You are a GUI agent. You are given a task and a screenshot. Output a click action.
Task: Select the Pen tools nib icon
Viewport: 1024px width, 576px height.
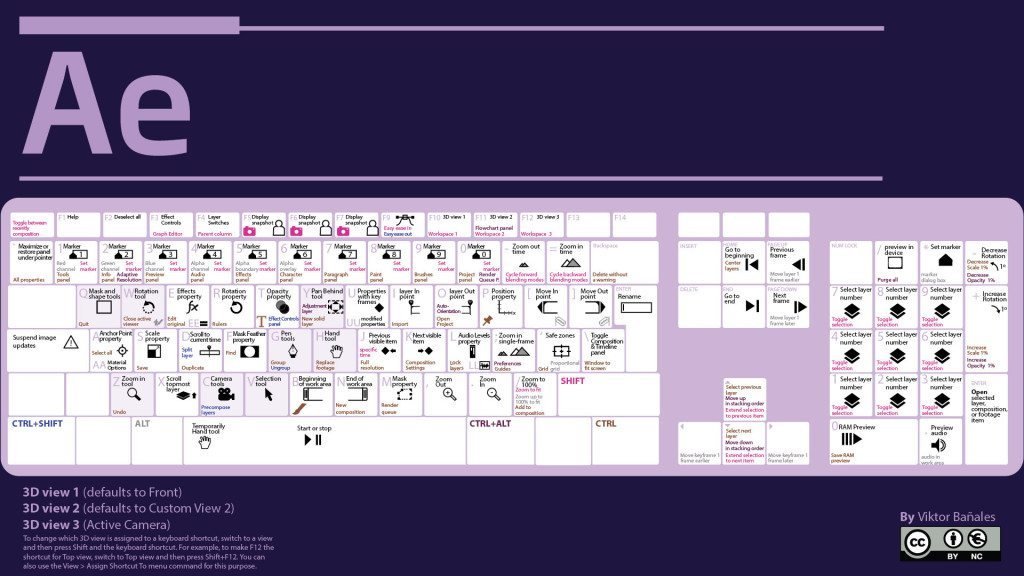[x=293, y=351]
